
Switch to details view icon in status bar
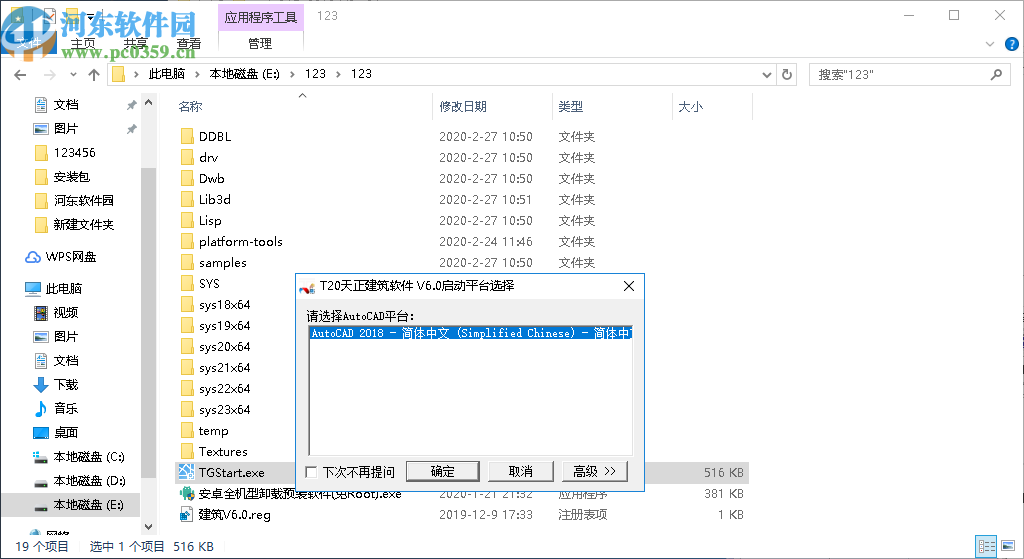click(x=986, y=546)
